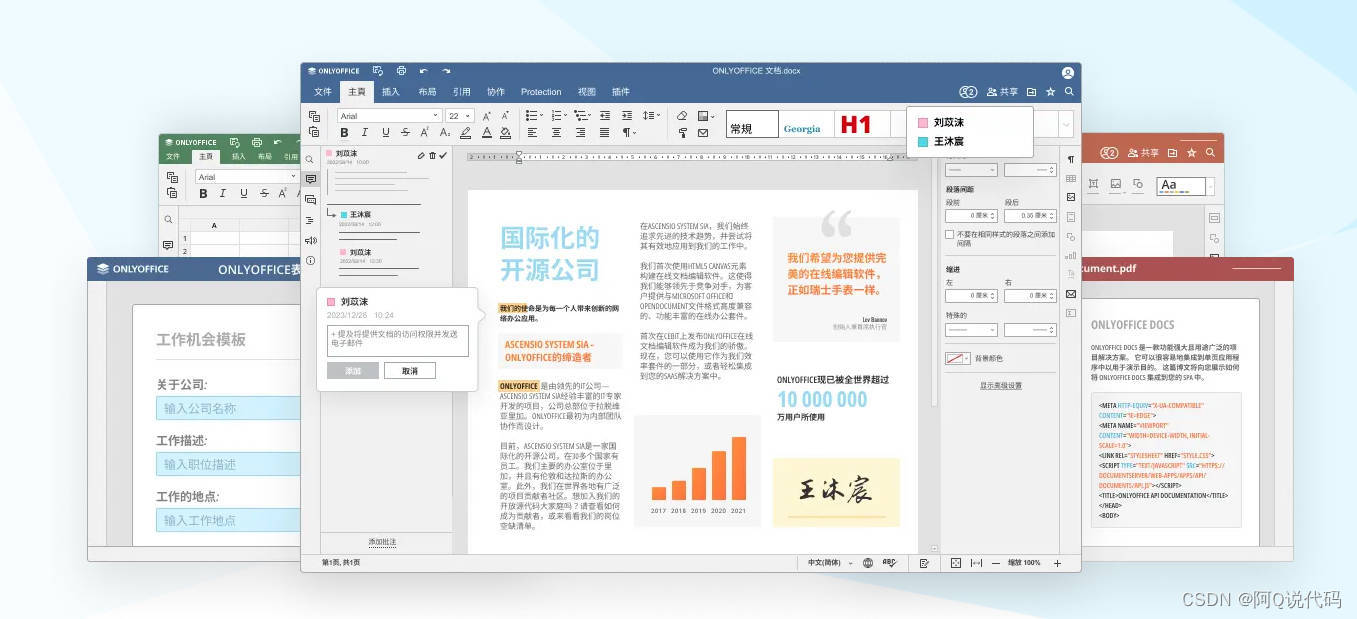Align paragraph left in document editor
This screenshot has height=619, width=1357.
pyautogui.click(x=532, y=132)
